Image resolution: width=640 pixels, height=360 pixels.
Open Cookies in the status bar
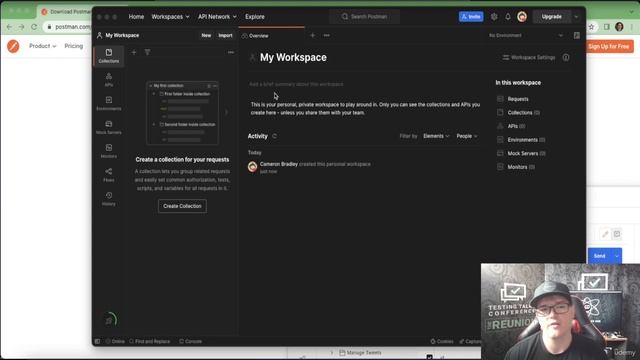pos(442,341)
